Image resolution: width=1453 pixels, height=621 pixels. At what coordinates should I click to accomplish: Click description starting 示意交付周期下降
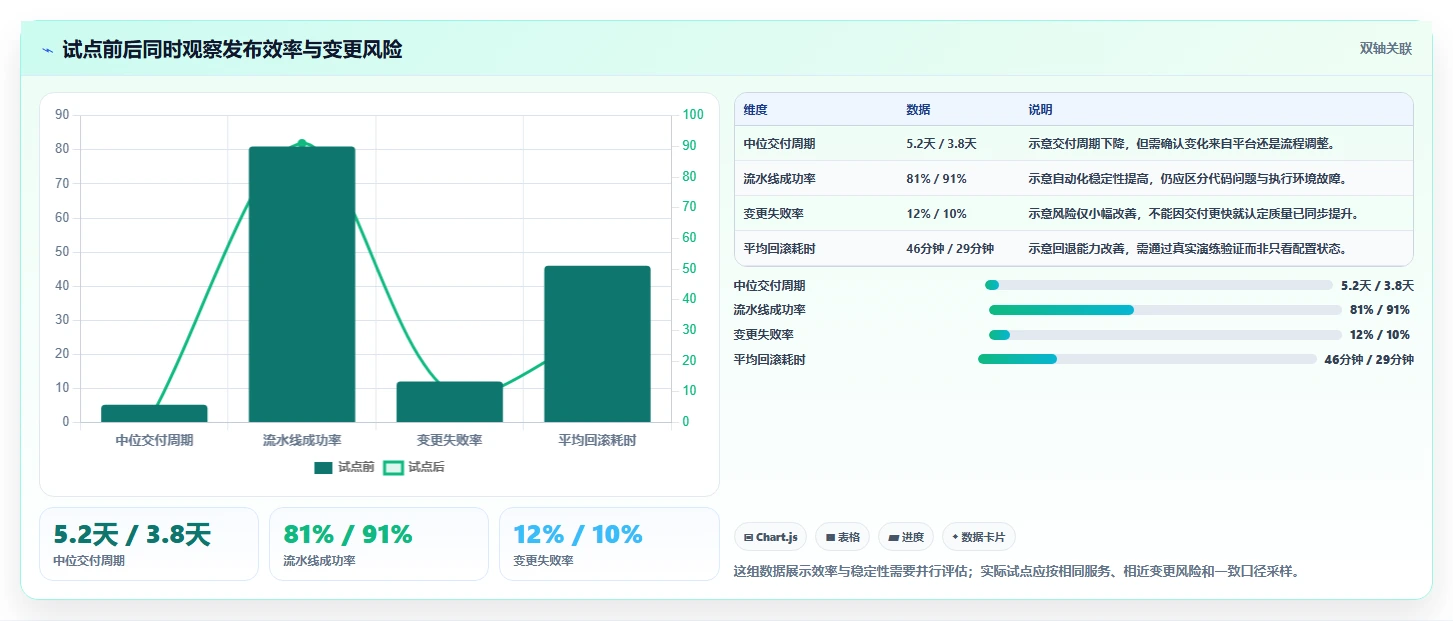[x=1181, y=144]
